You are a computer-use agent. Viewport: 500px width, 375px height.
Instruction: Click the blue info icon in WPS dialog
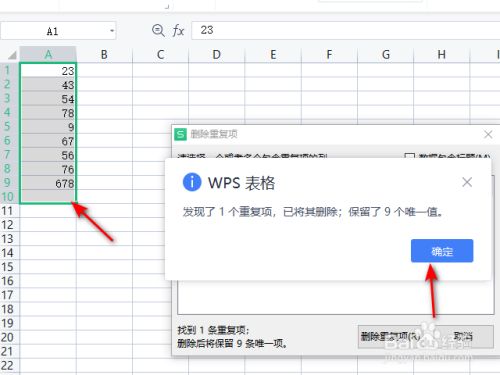[x=192, y=182]
